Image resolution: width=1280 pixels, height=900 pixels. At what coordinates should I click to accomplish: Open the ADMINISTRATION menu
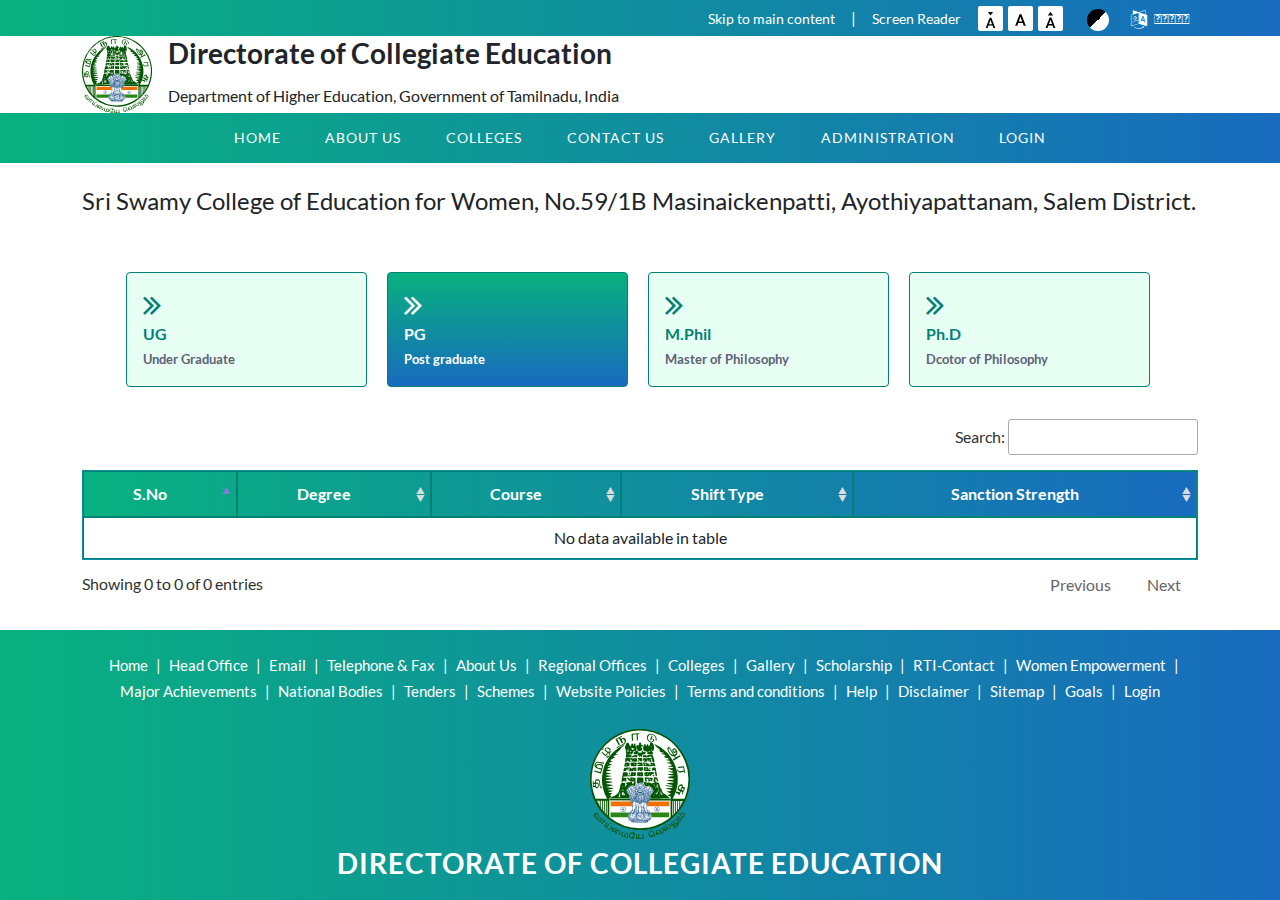click(x=887, y=138)
